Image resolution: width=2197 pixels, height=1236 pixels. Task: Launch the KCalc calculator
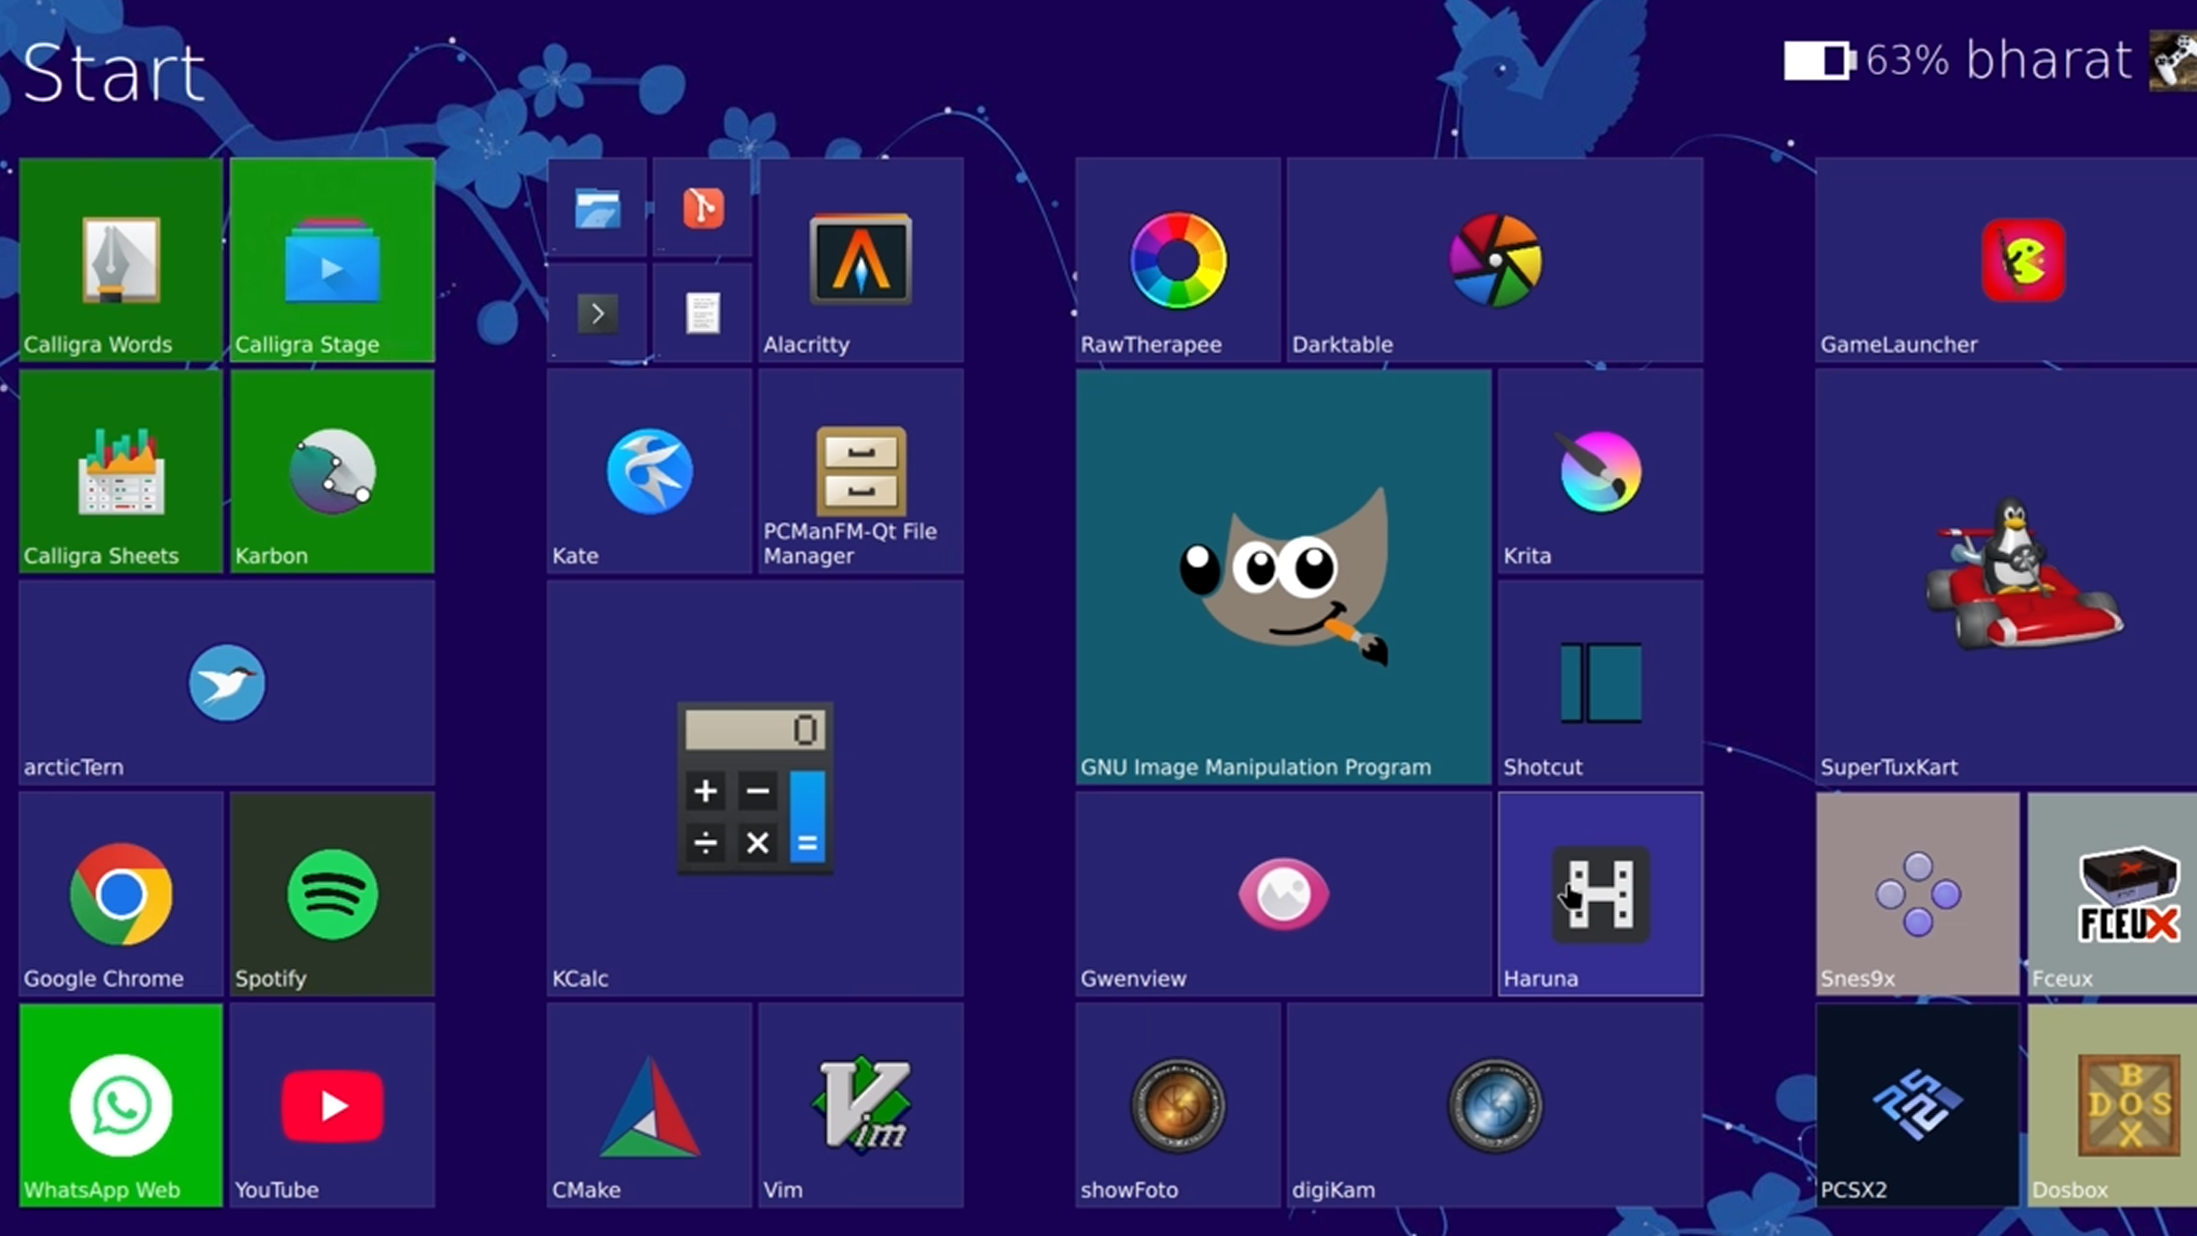[x=754, y=790]
